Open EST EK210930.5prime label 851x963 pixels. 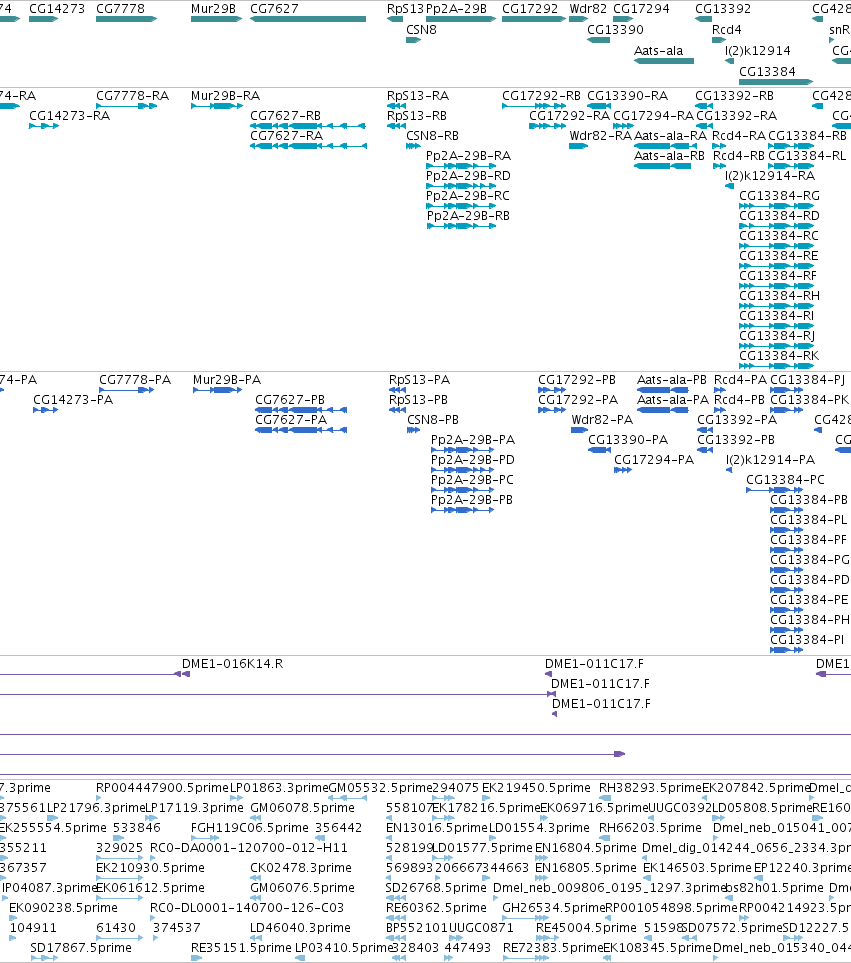[x=150, y=867]
